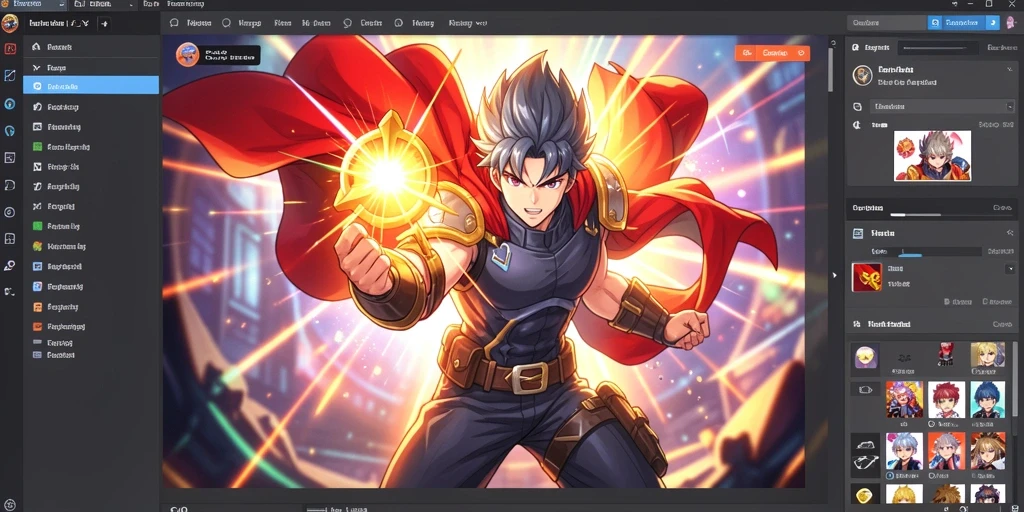
Task: Select the diagonal pencil icon in left sidebar
Action: tap(9, 76)
